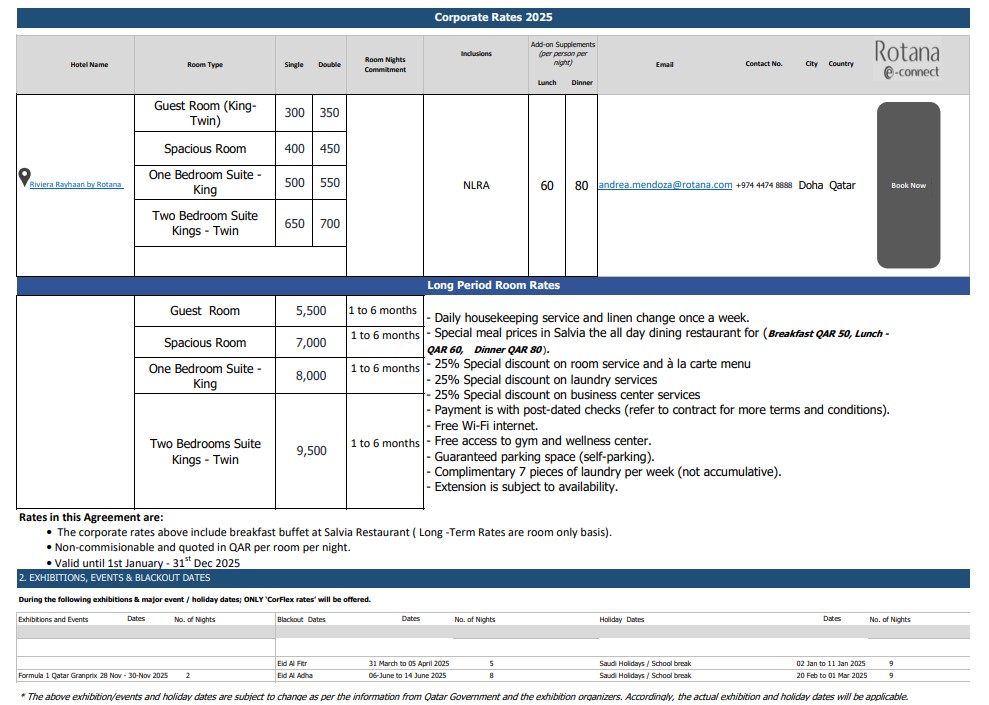Select the Corporate Rates 2025 title bar
This screenshot has height=705, width=989.
493,18
